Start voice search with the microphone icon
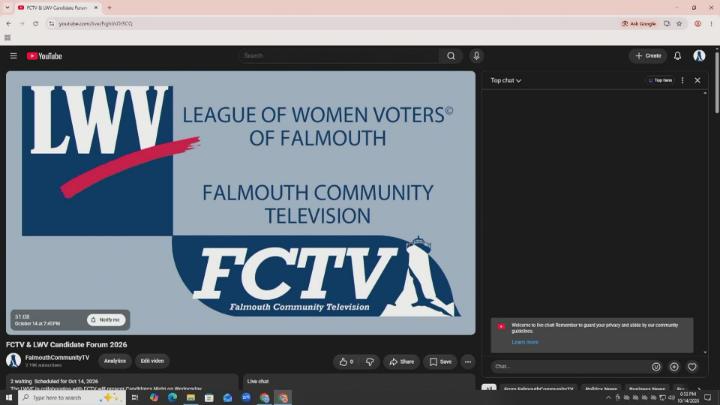 [476, 56]
